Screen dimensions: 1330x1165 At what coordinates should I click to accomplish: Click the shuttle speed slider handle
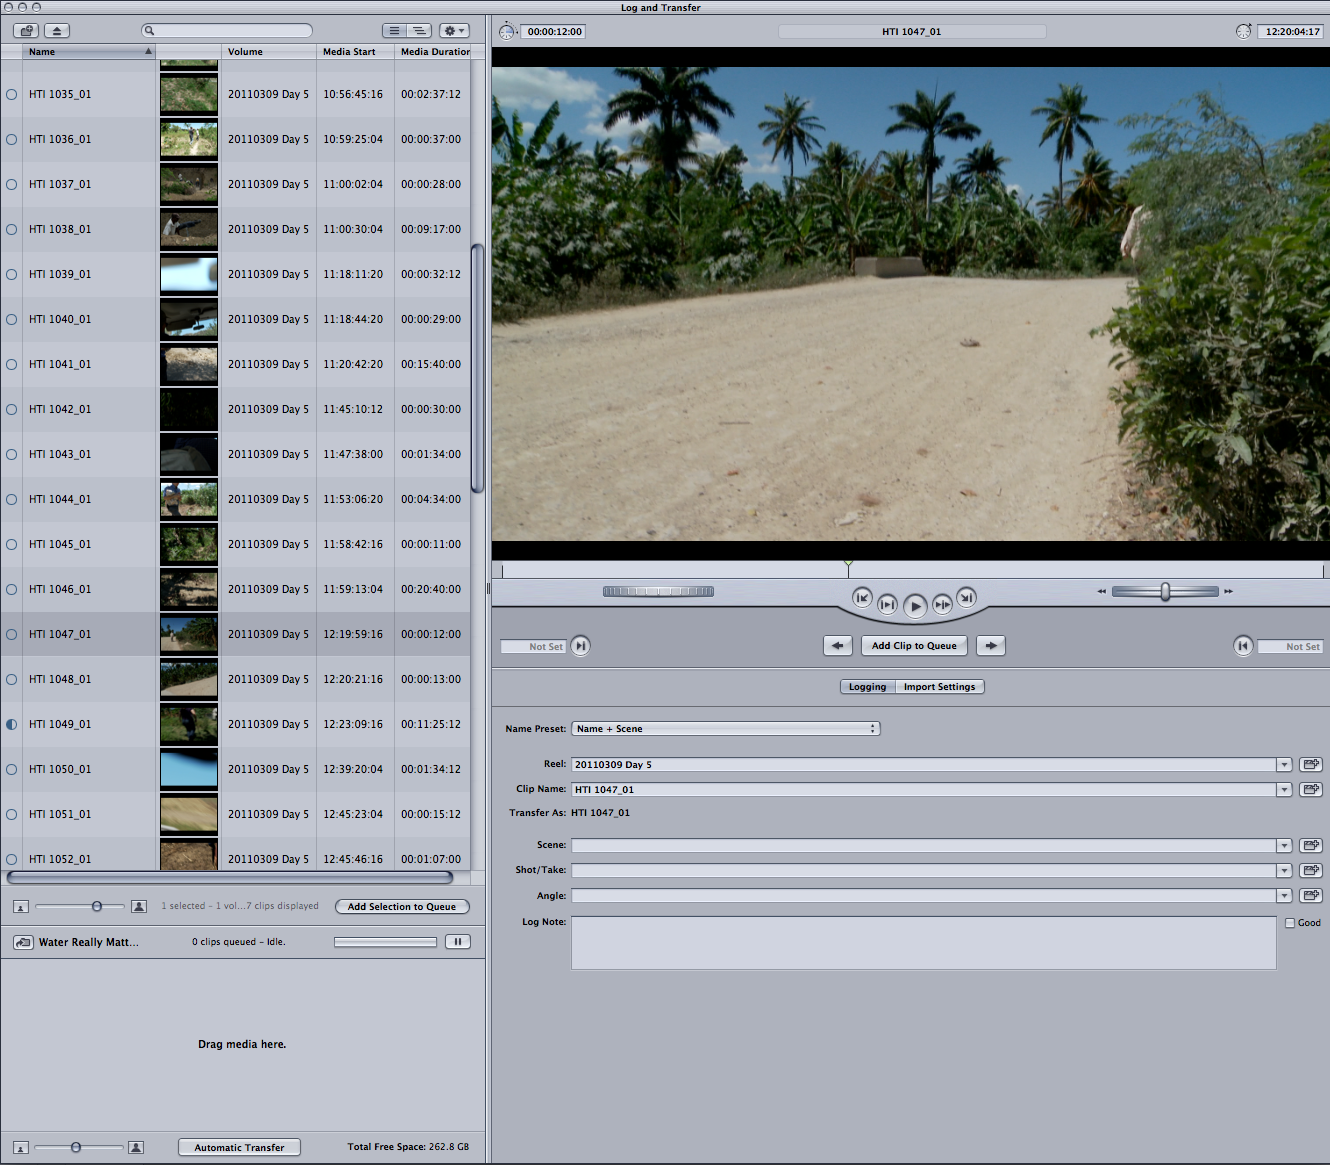click(1165, 592)
